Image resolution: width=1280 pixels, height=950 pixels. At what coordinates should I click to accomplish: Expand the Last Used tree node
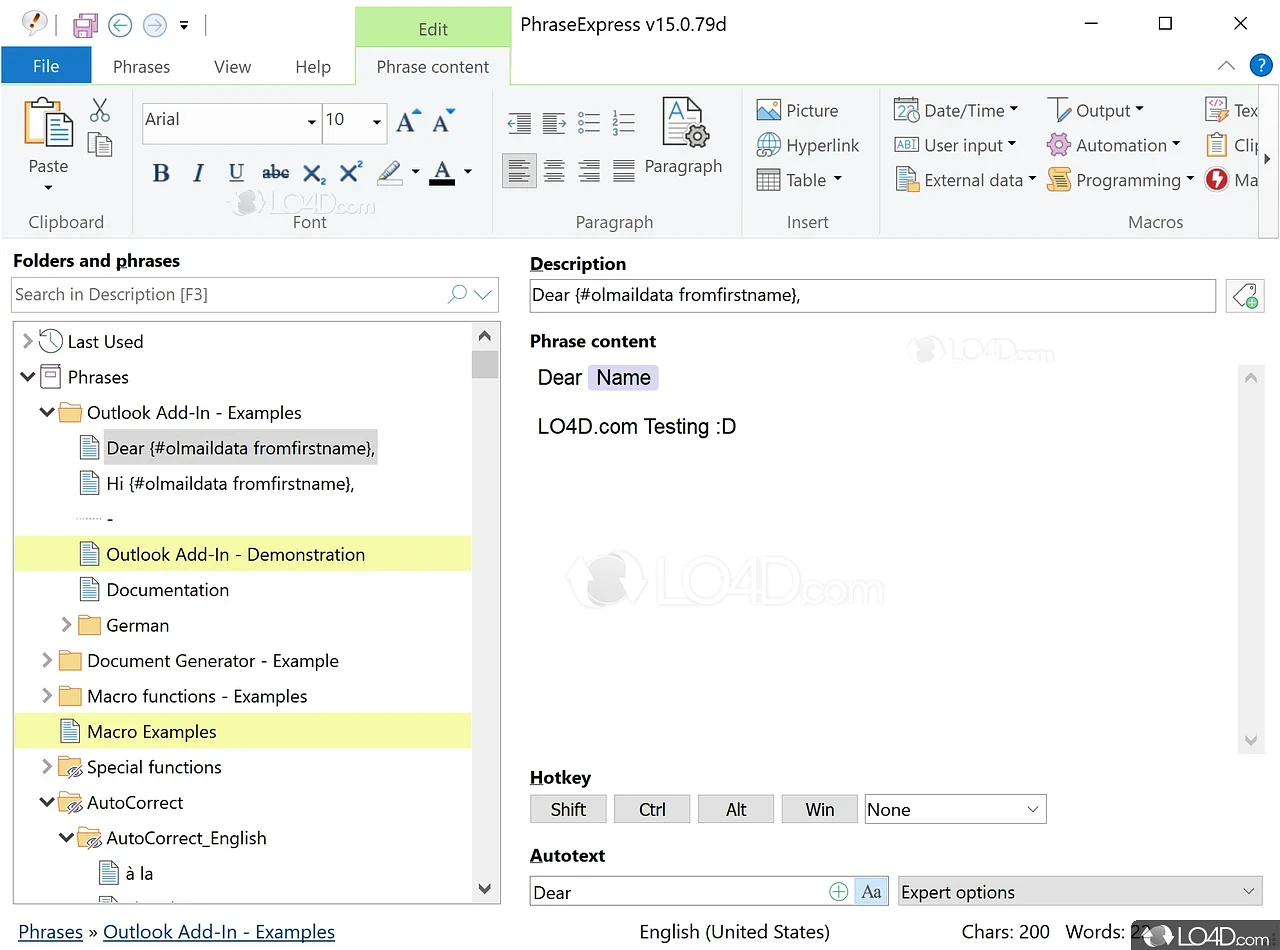tap(27, 341)
